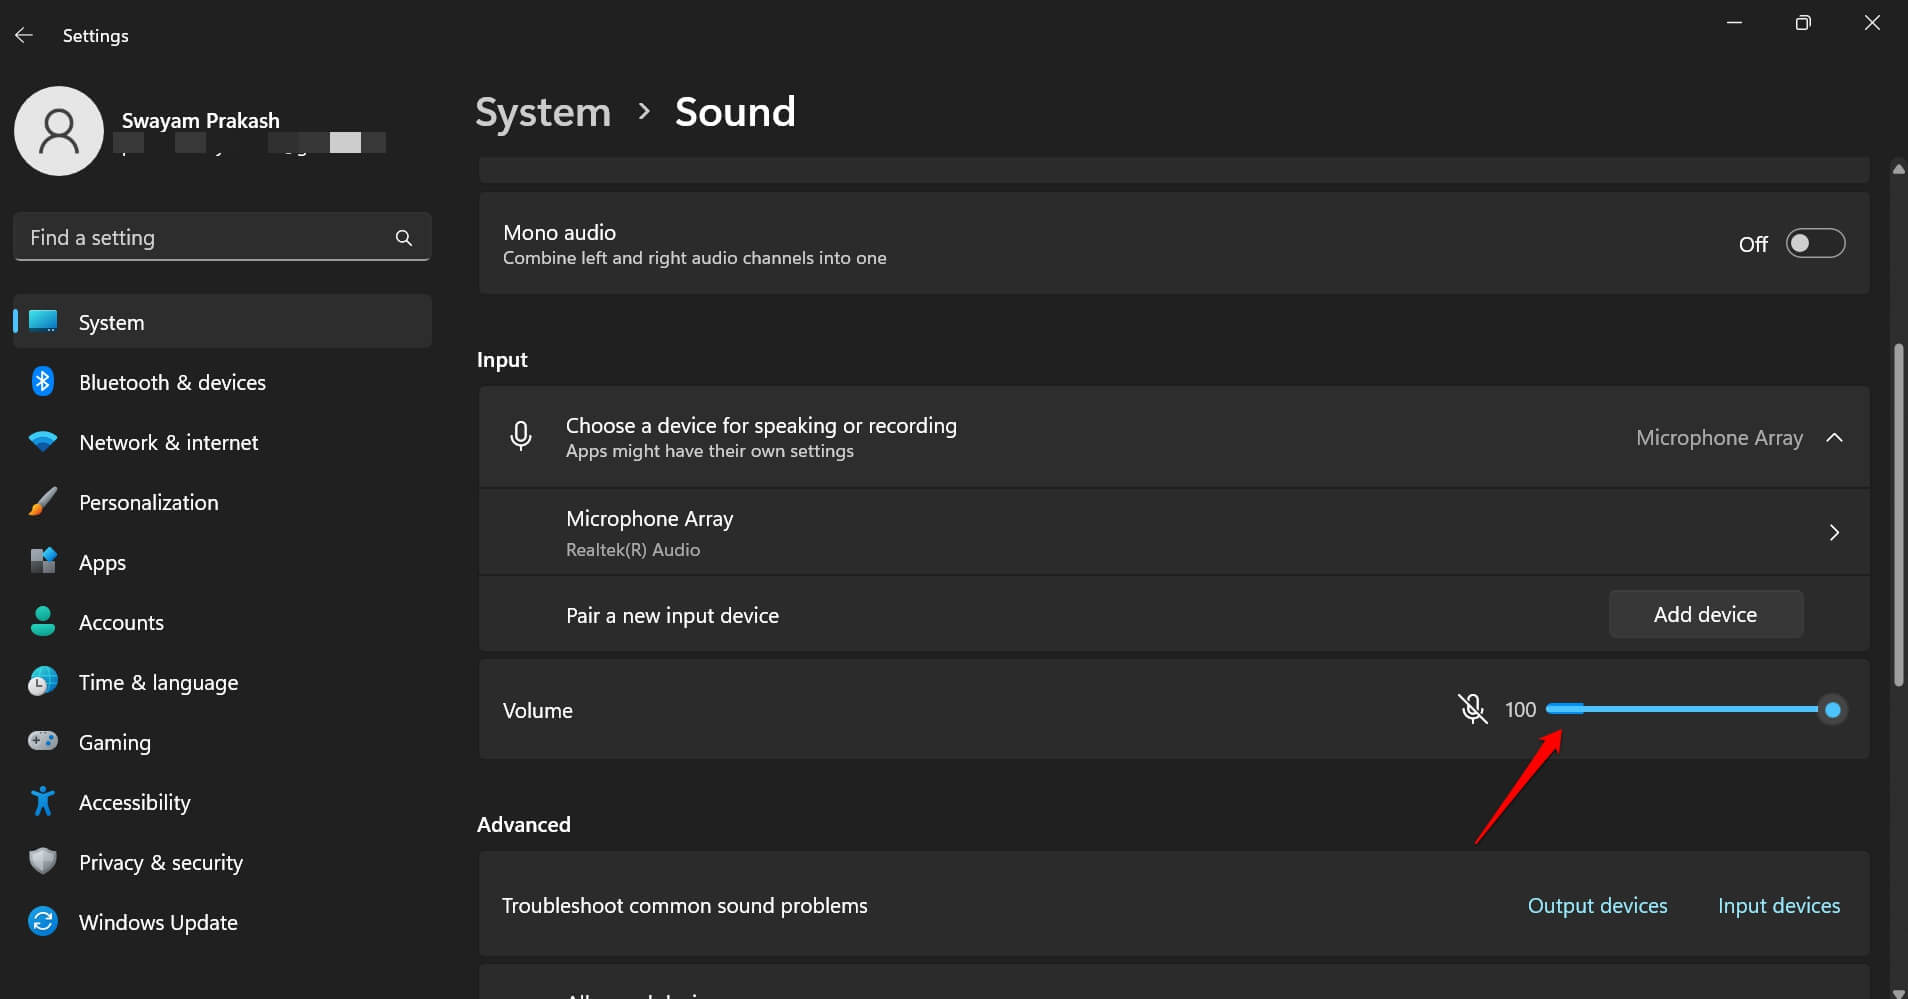1908x999 pixels.
Task: Select the Personalization paintbrush icon
Action: click(x=42, y=502)
